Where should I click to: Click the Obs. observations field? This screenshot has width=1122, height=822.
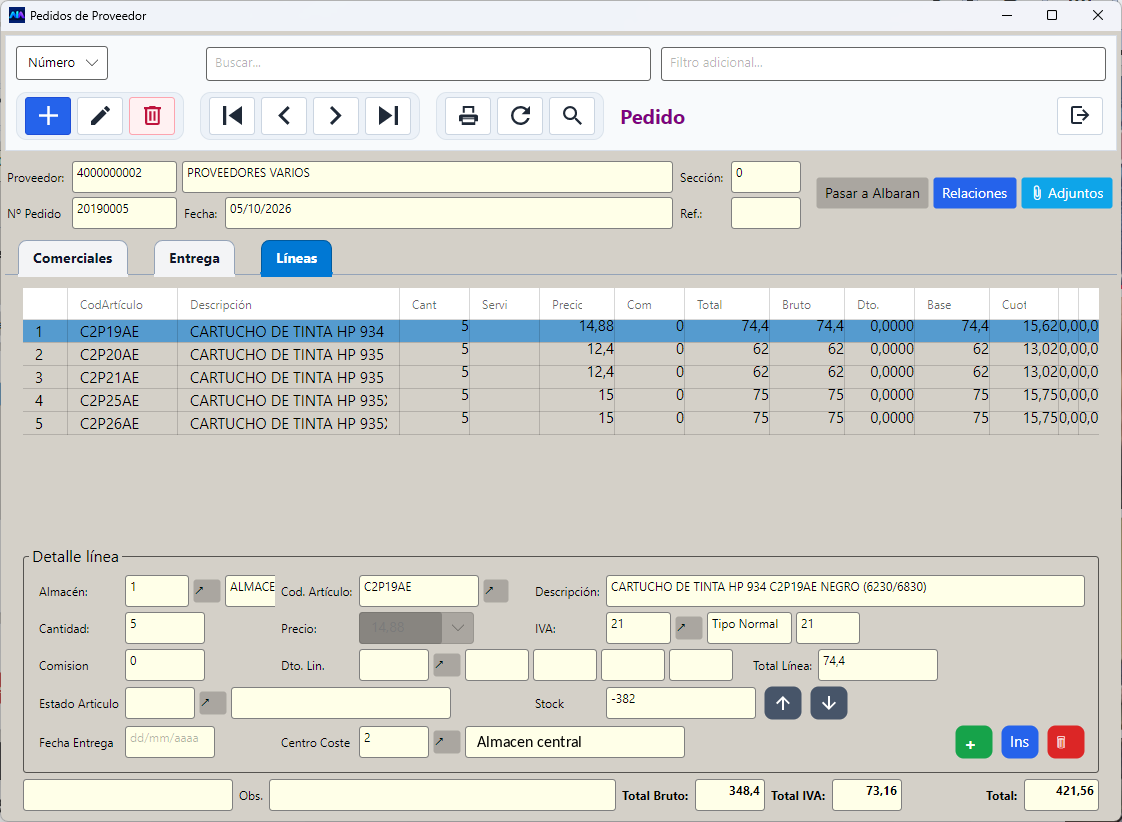pyautogui.click(x=442, y=795)
